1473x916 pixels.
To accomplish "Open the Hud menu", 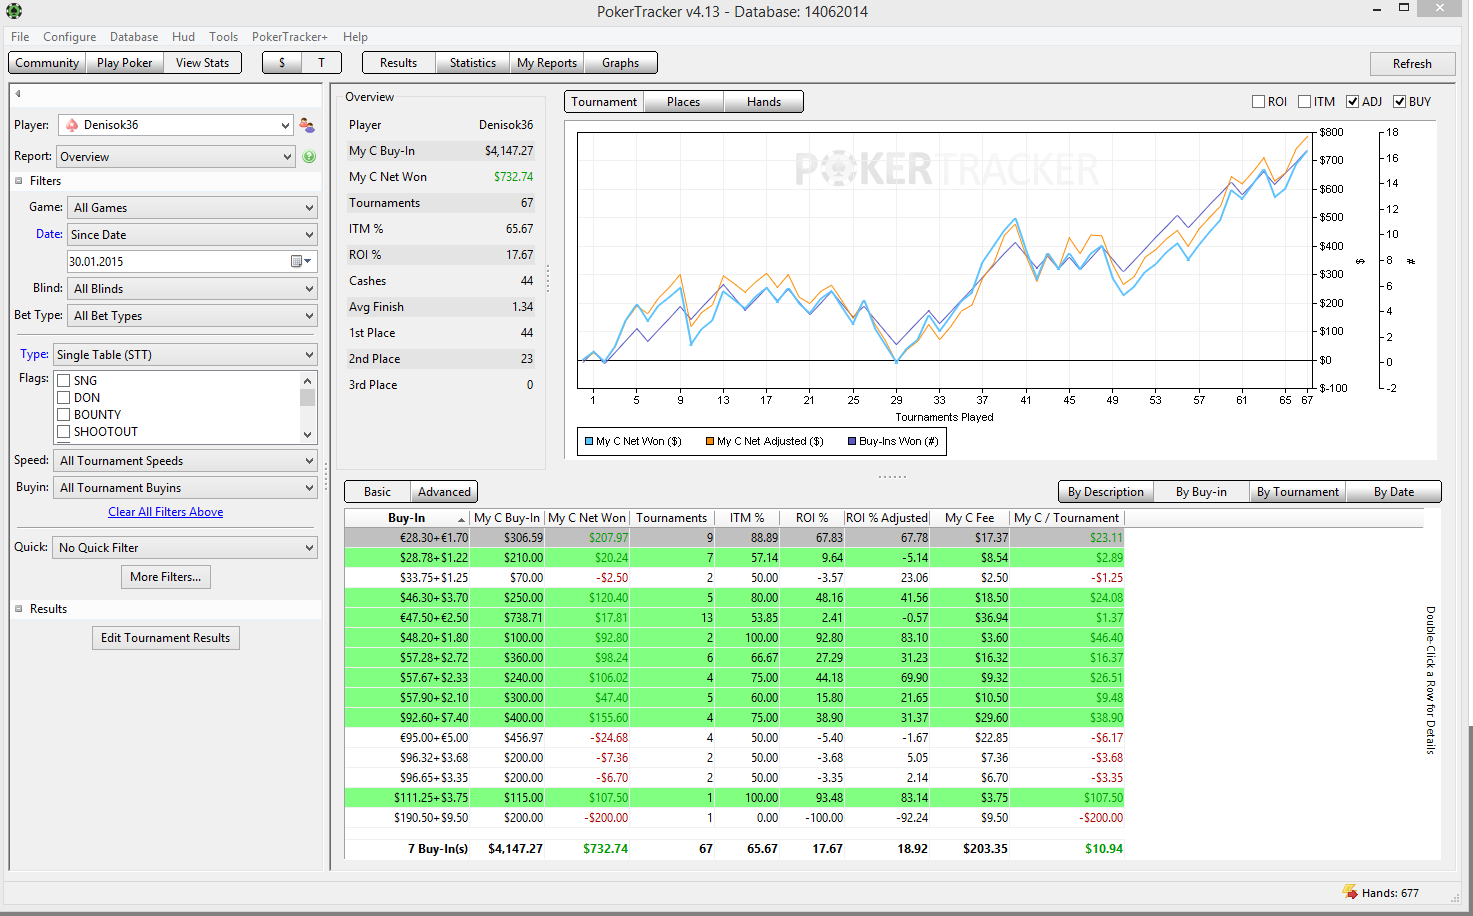I will point(183,37).
